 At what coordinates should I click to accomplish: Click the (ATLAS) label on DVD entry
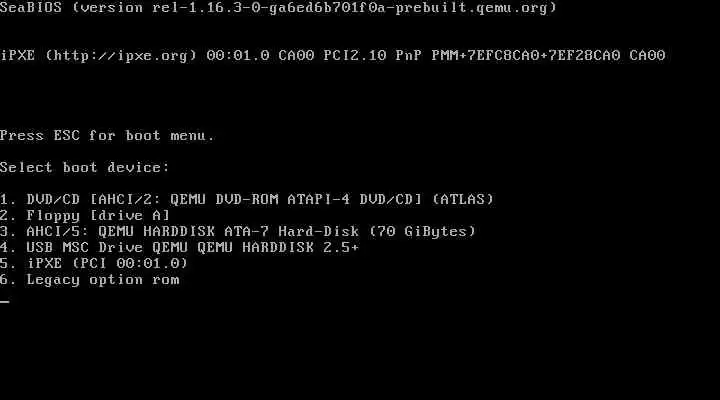[463, 199]
